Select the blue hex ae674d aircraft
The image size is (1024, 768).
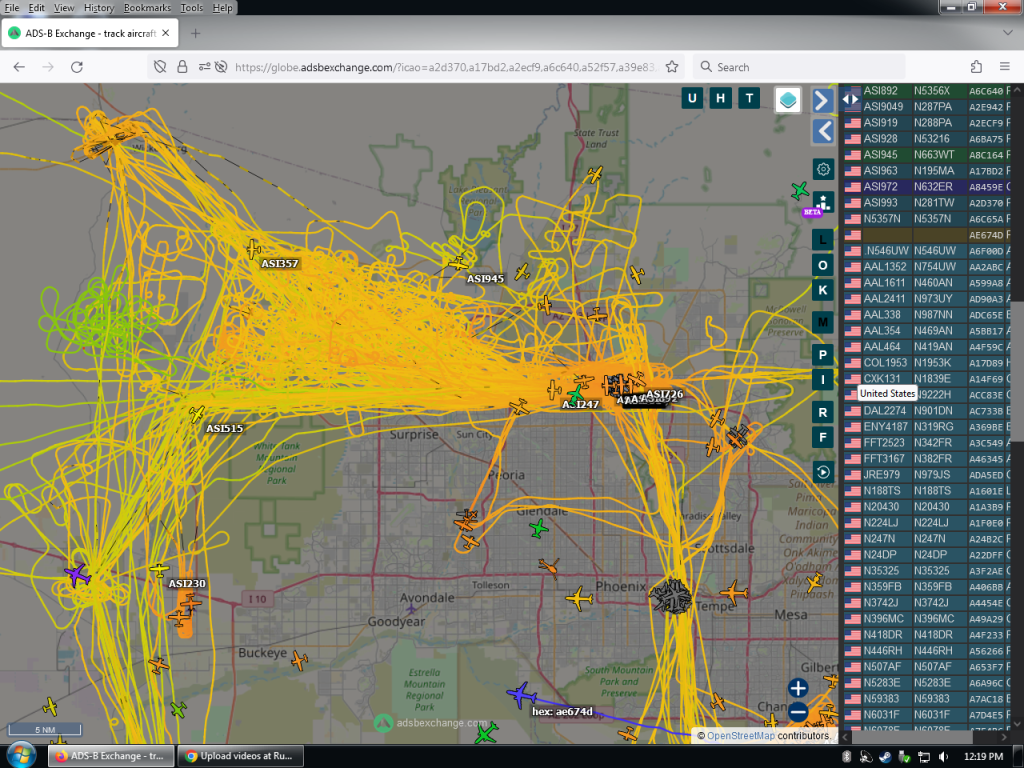coord(521,695)
